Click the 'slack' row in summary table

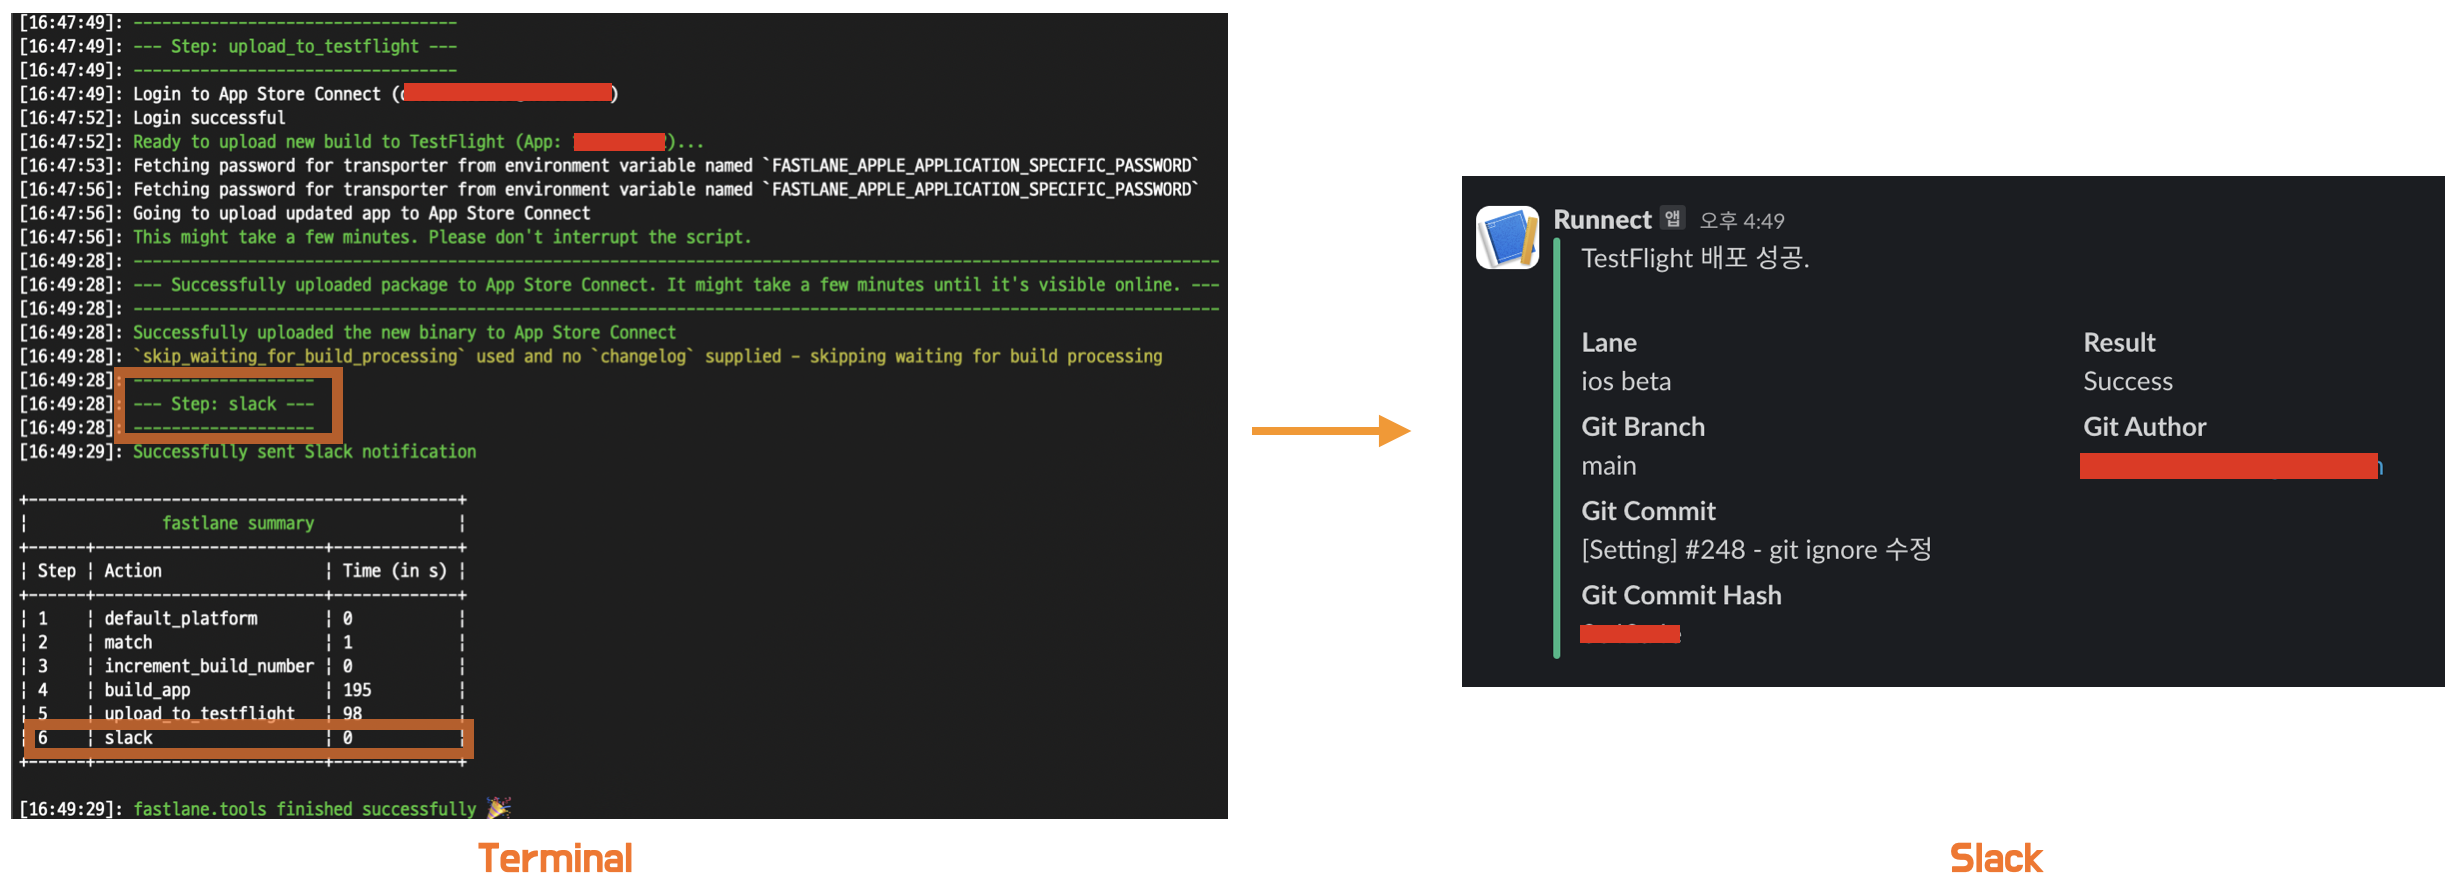(x=242, y=738)
